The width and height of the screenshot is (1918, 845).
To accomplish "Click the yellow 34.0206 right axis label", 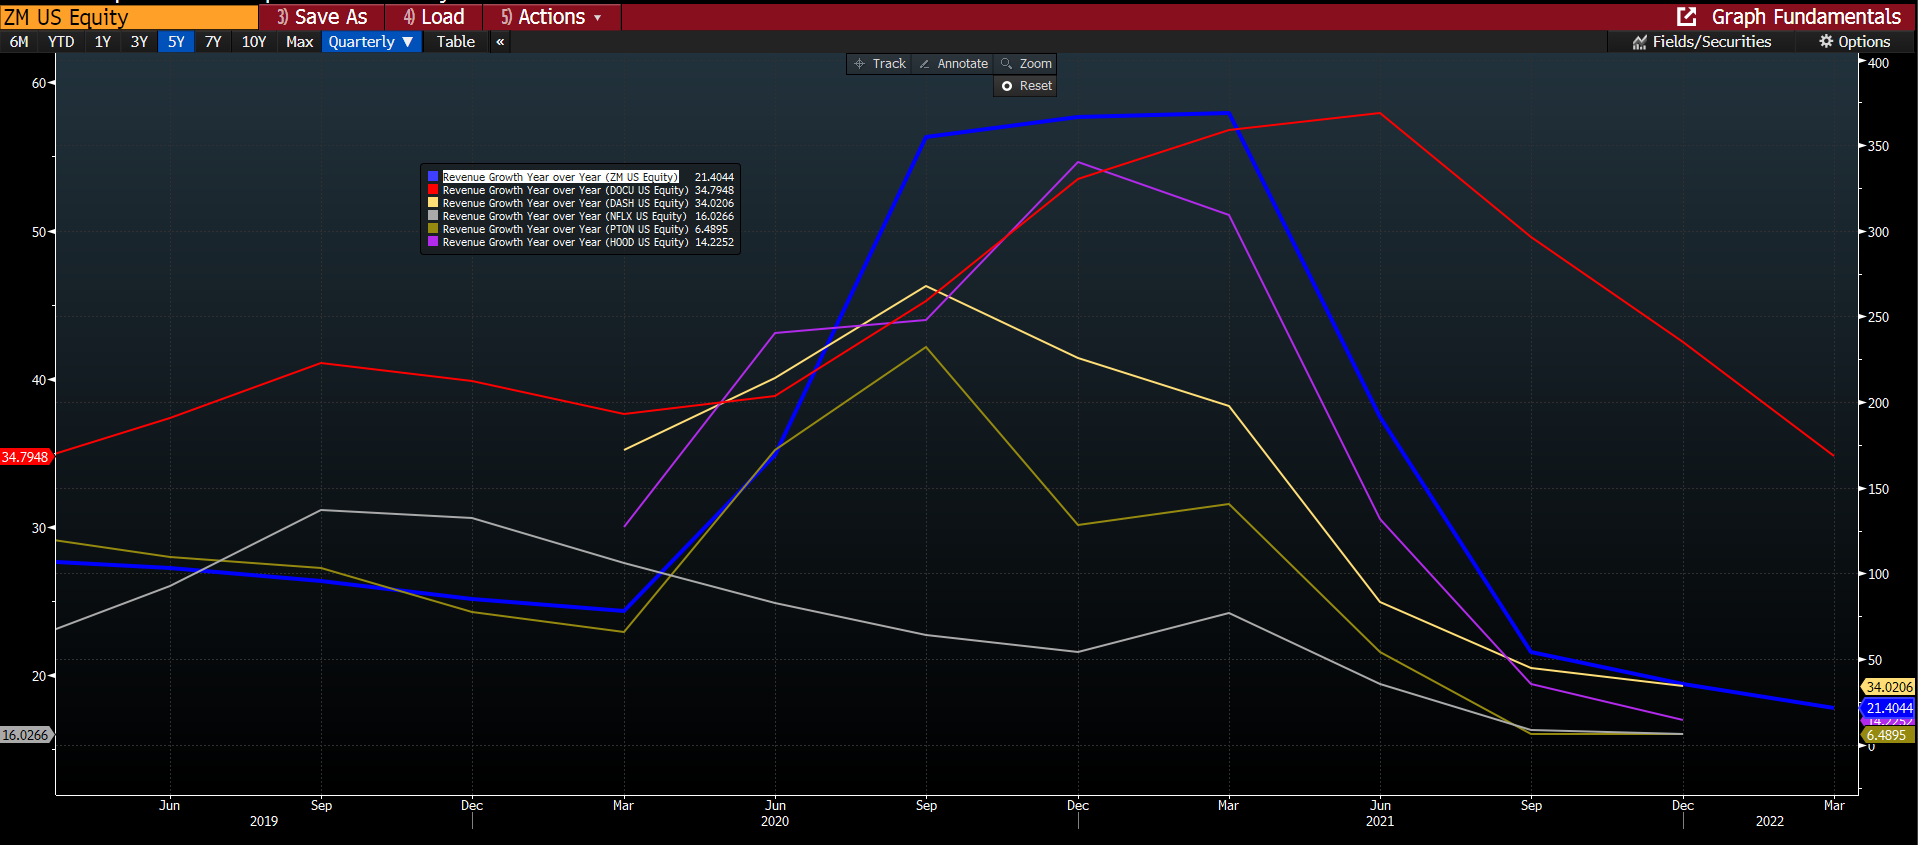I will 1888,687.
